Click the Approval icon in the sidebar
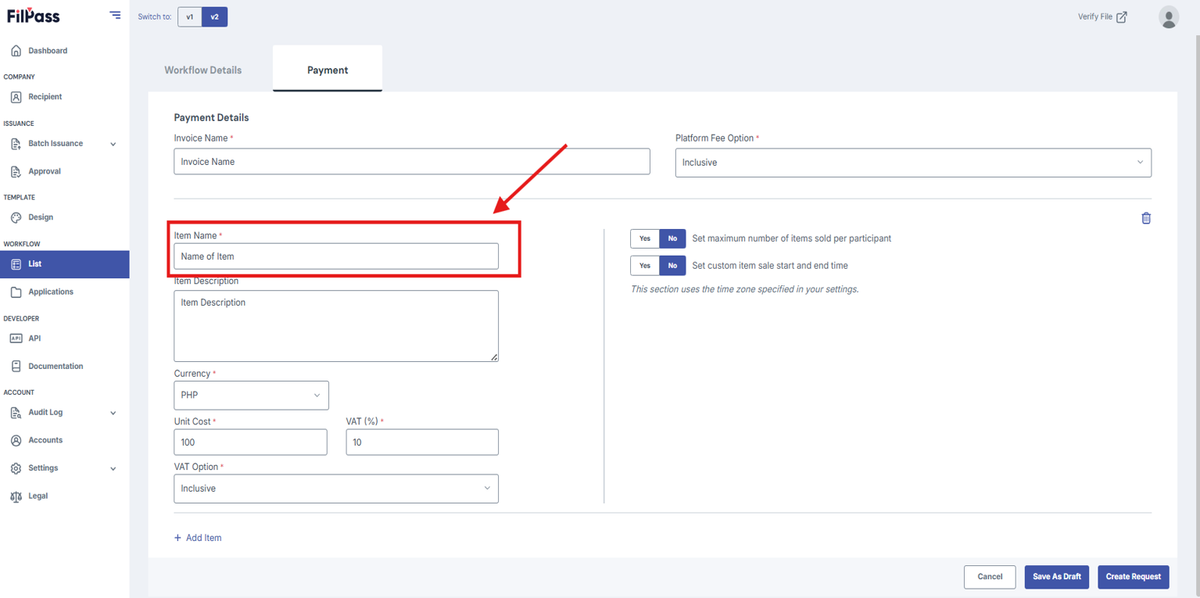1200x598 pixels. click(x=16, y=172)
